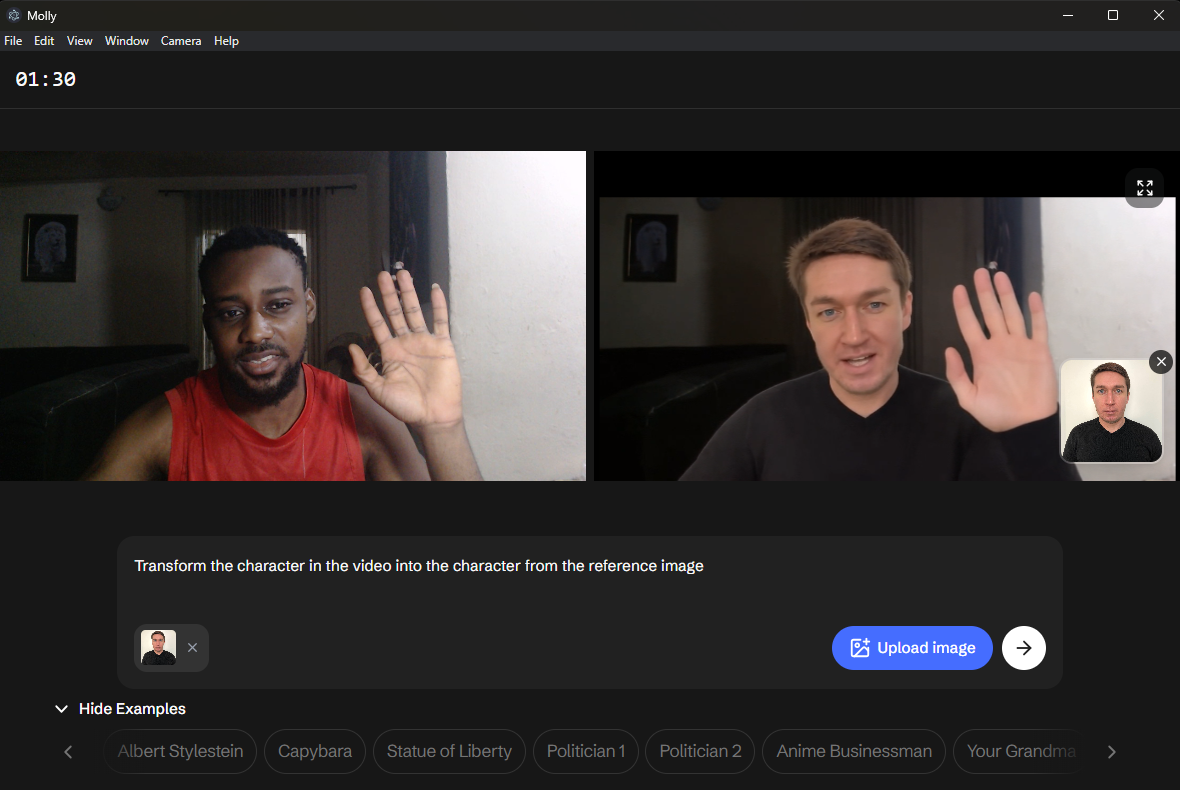1180x790 pixels.
Task: Collapse the examples via Hide Examples
Action: (120, 708)
